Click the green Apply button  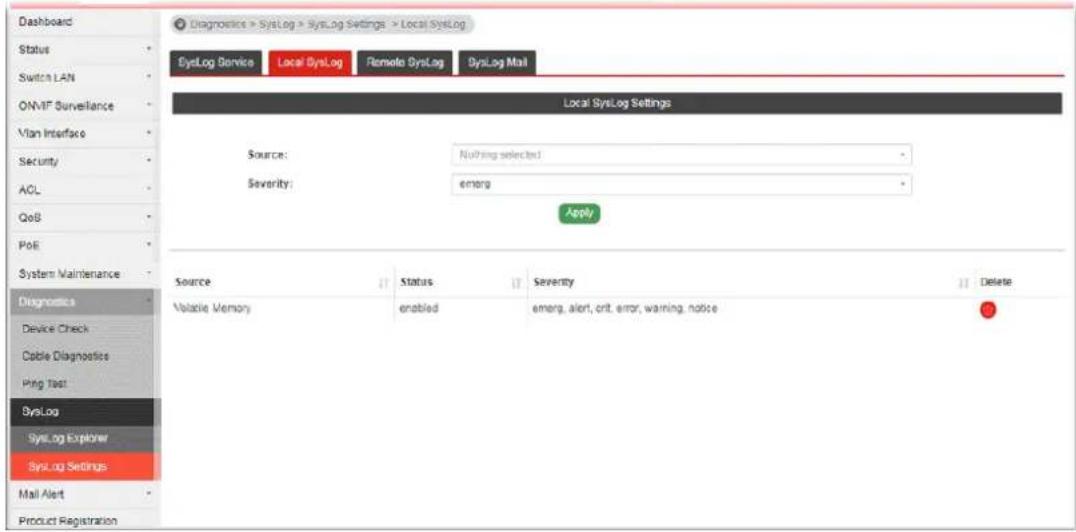[579, 213]
